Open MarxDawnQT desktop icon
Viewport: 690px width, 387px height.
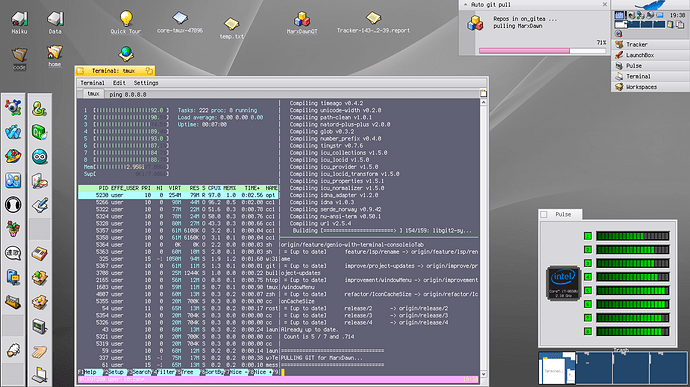click(x=302, y=21)
